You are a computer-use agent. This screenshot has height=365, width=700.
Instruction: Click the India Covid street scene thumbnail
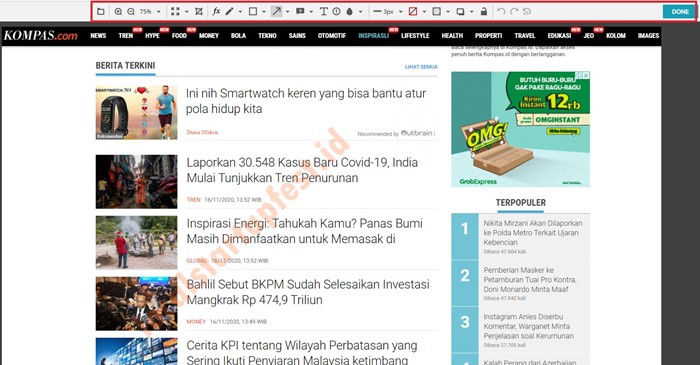136,182
